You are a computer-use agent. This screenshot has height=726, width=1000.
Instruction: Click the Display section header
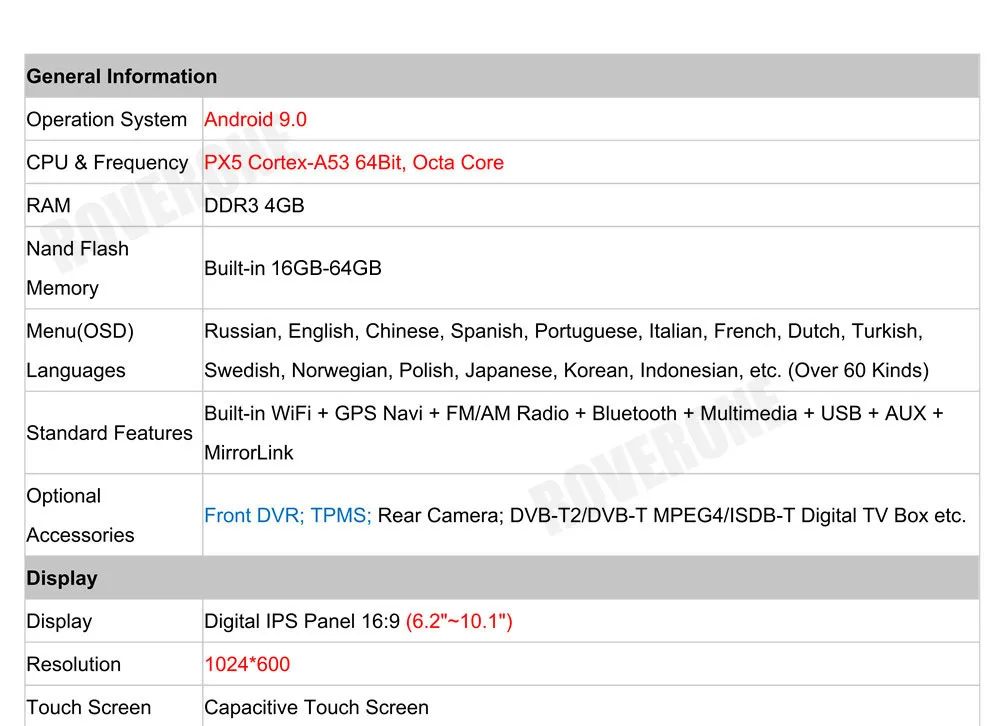point(62,578)
